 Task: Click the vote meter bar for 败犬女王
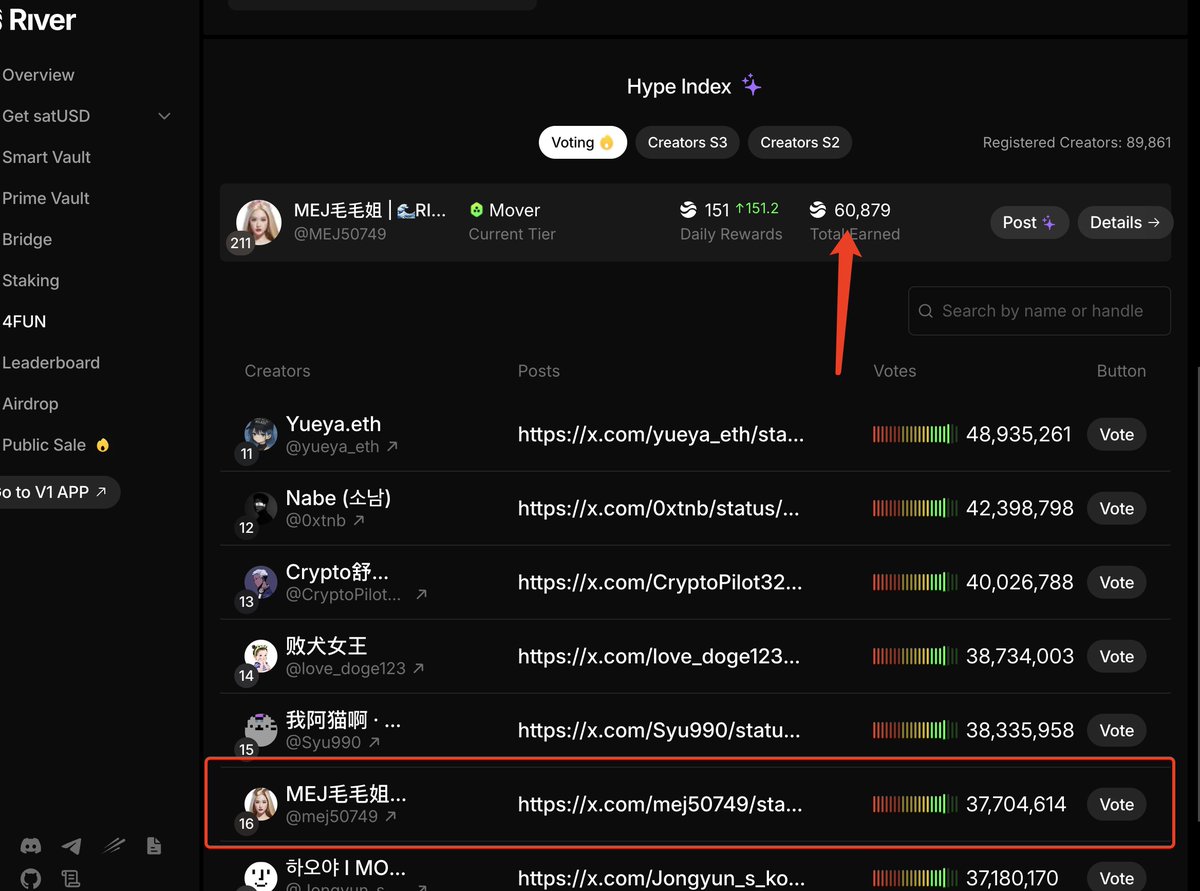[914, 656]
